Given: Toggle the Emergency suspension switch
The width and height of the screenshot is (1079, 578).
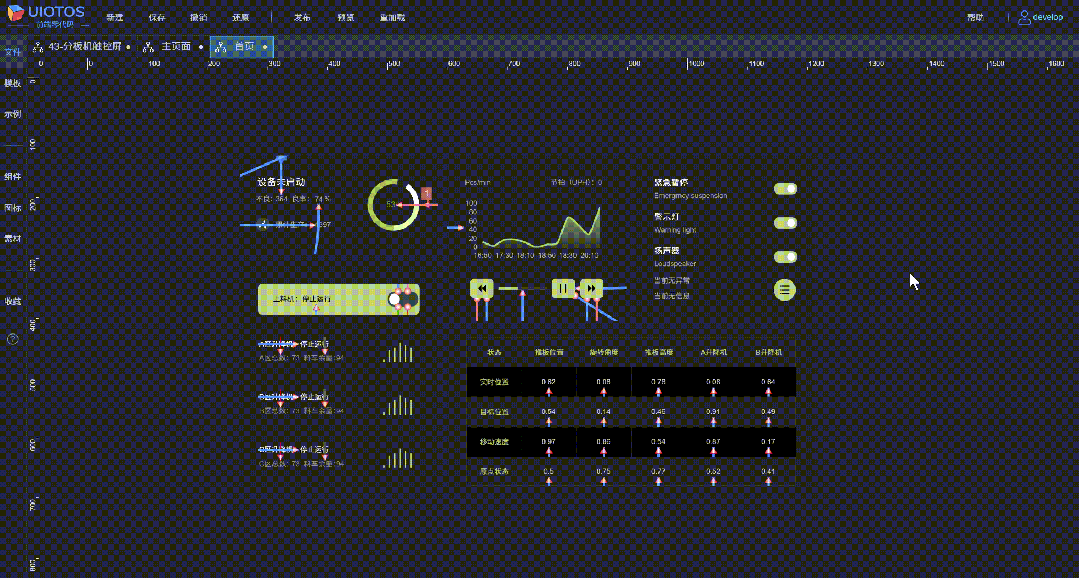Looking at the screenshot, I should coord(785,189).
